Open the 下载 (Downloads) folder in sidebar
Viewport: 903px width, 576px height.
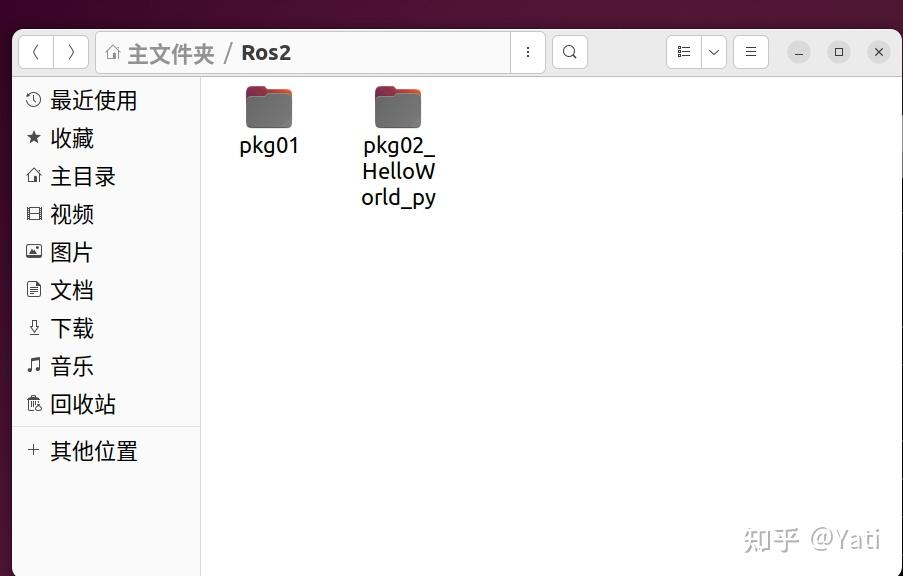[71, 328]
